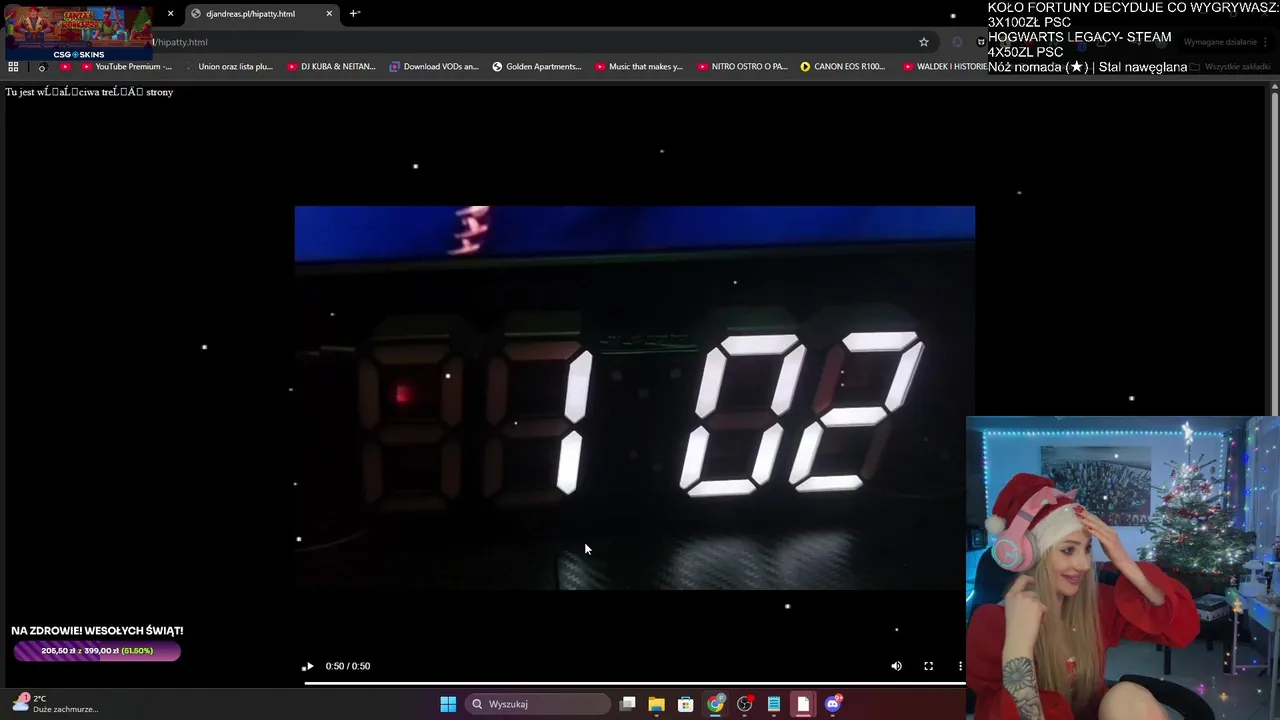Open the Music that makes y... bookmark

[639, 67]
